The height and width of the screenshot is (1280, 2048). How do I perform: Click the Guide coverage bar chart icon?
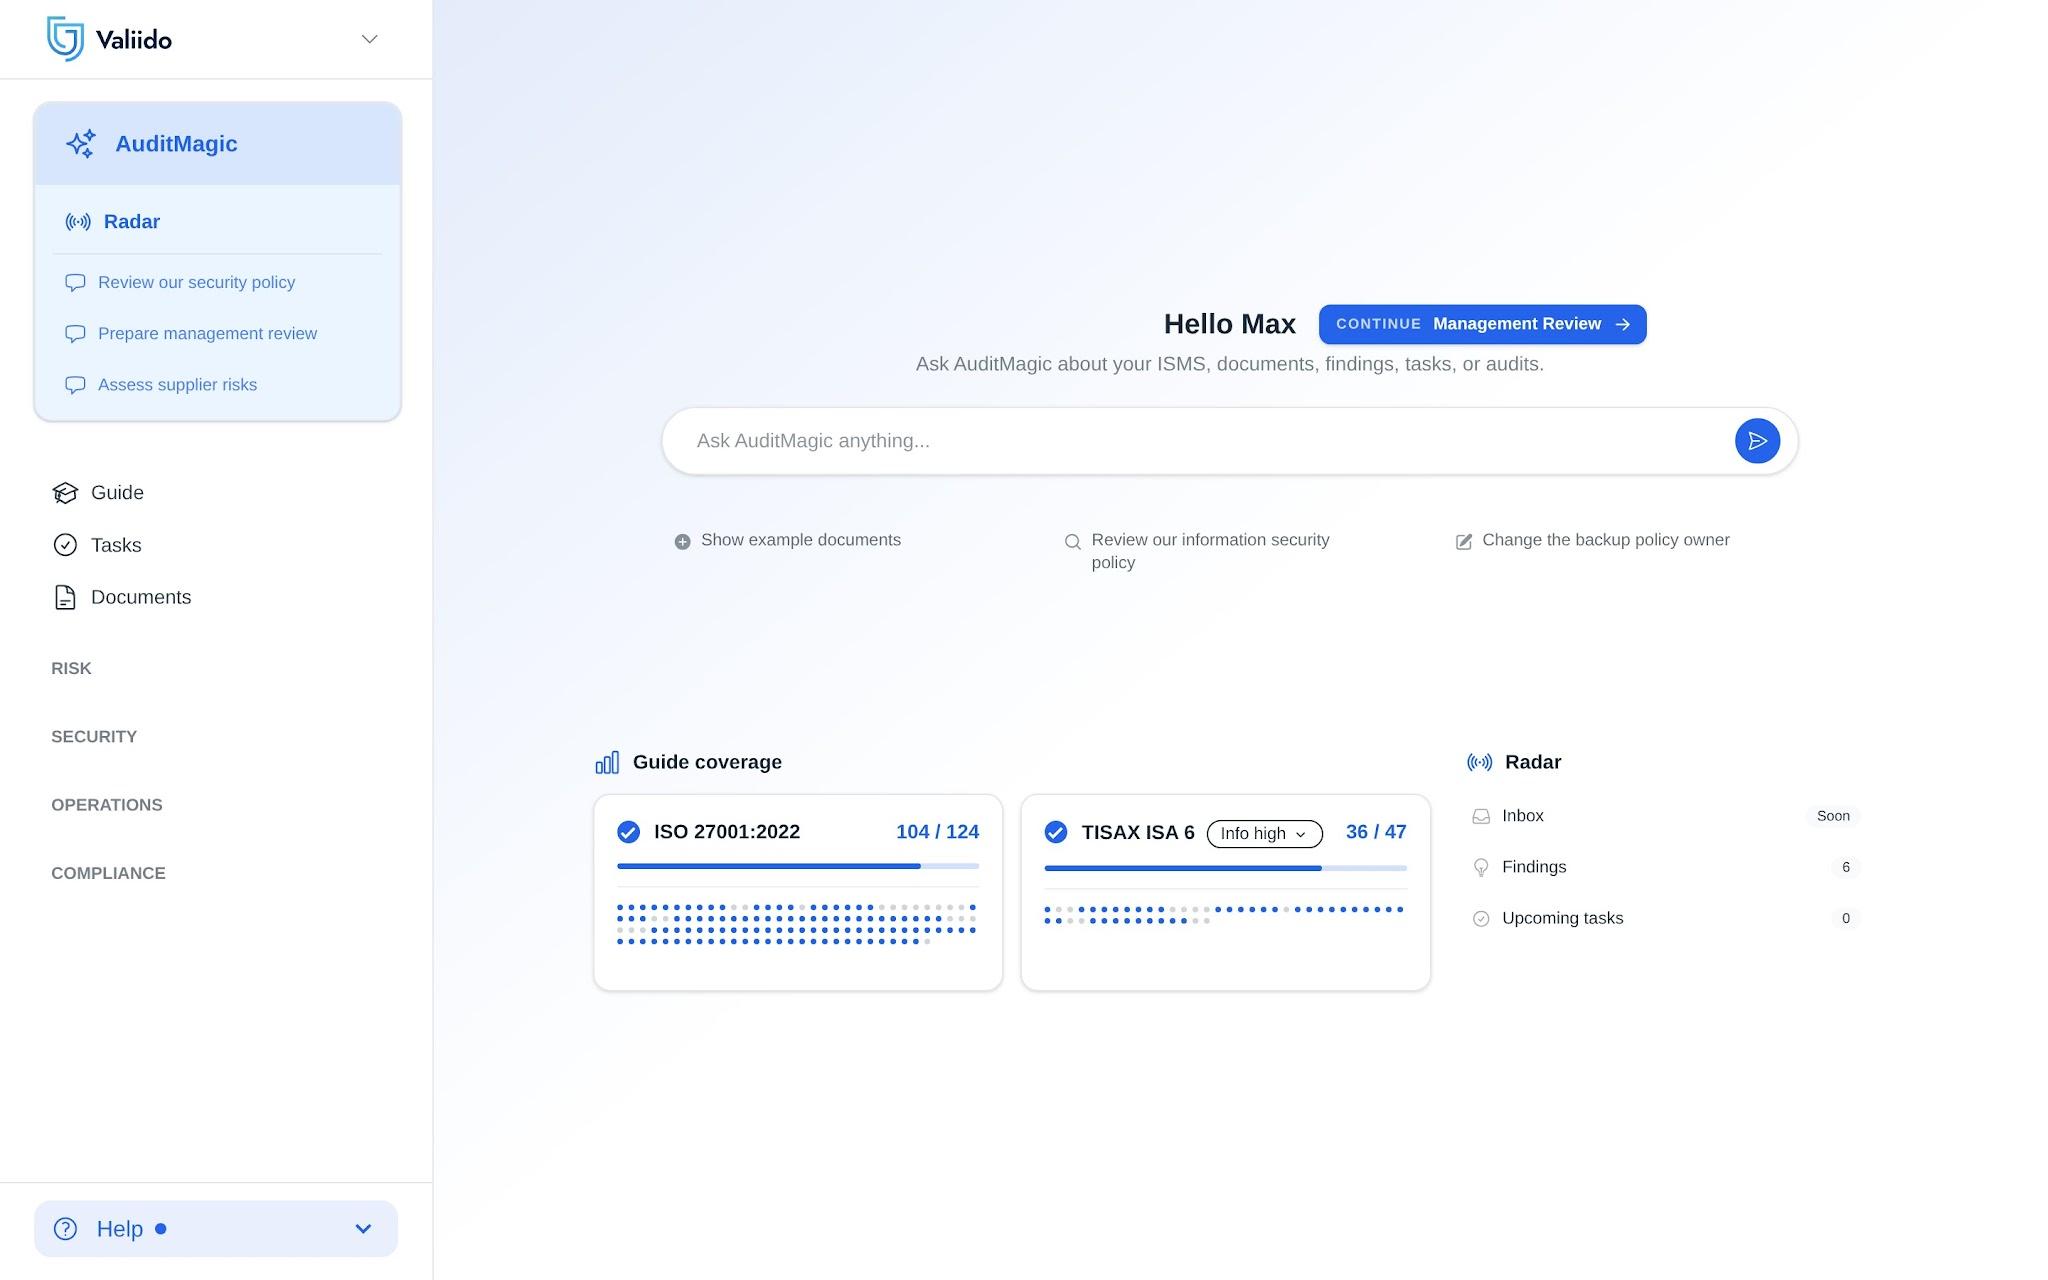pyautogui.click(x=607, y=763)
